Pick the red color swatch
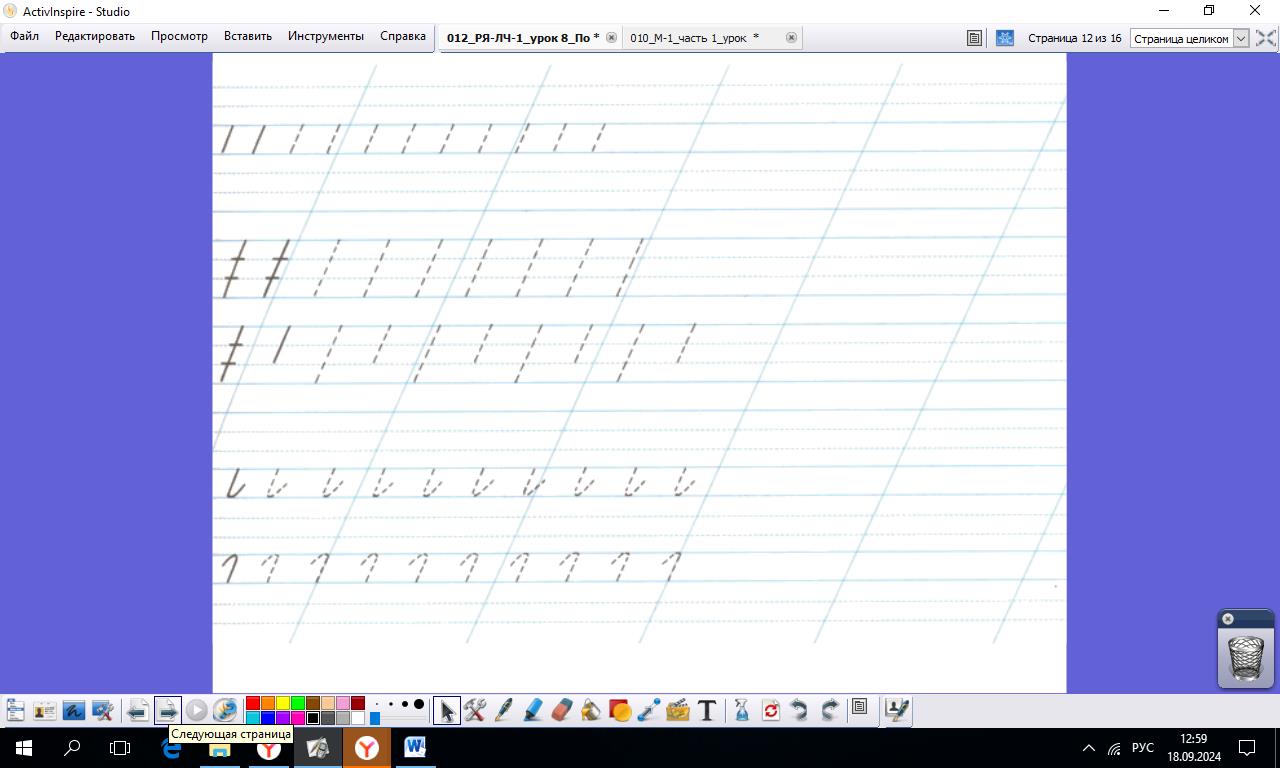The width and height of the screenshot is (1280, 768). (x=253, y=704)
